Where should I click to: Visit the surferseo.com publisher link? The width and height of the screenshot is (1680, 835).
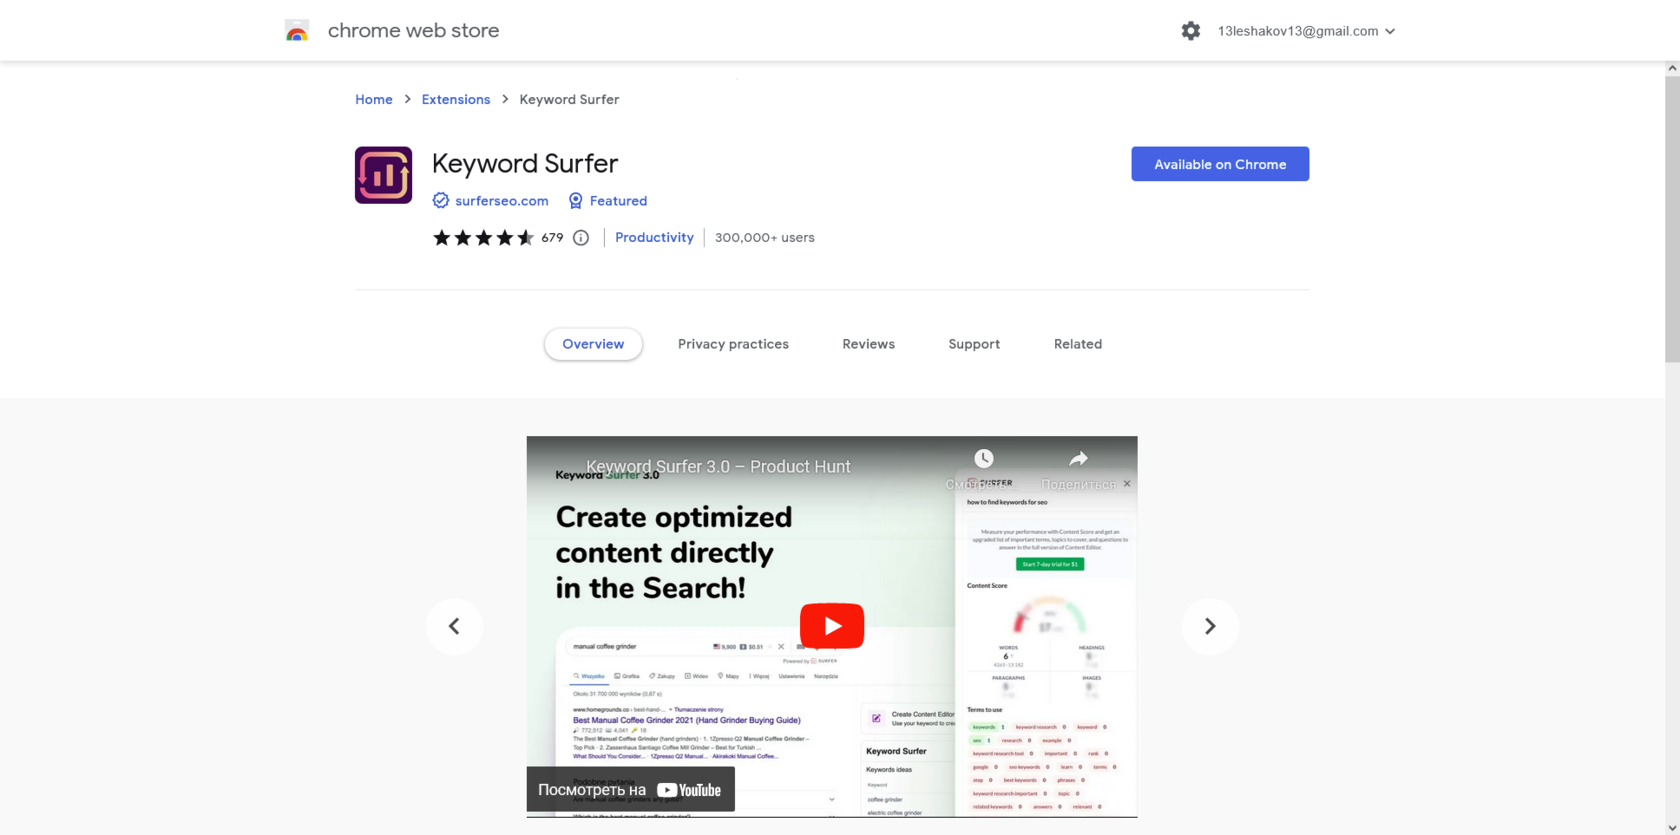502,201
